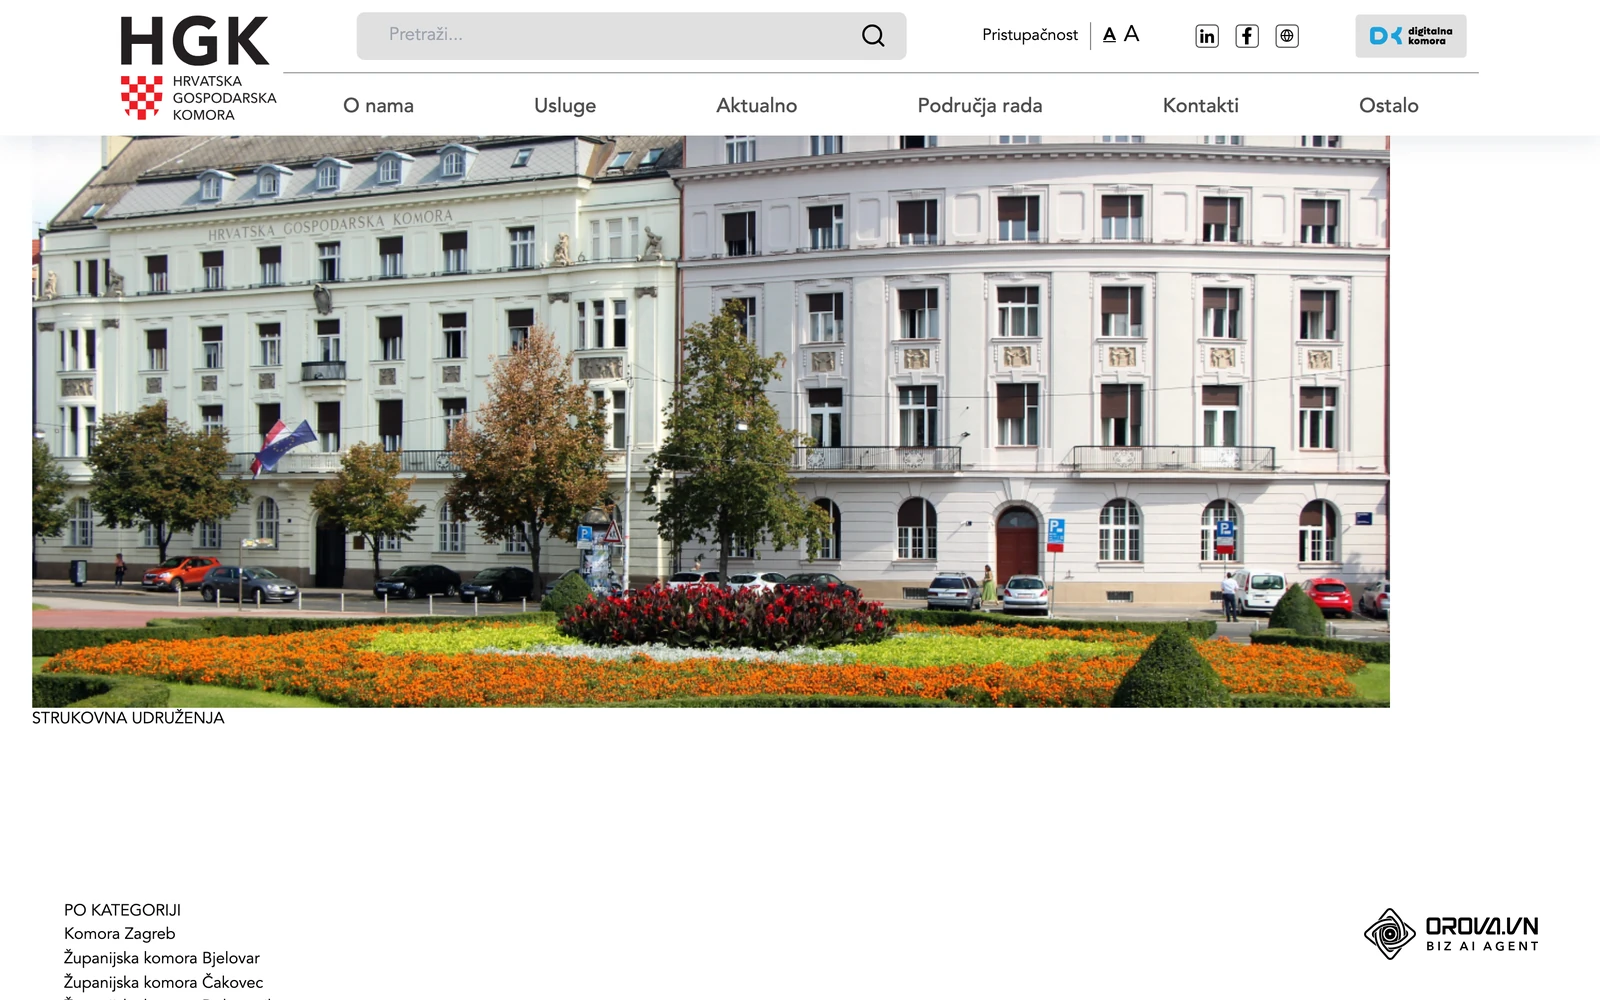Image resolution: width=1600 pixels, height=1000 pixels.
Task: Open the Komora Zagreb link
Action: coord(119,933)
